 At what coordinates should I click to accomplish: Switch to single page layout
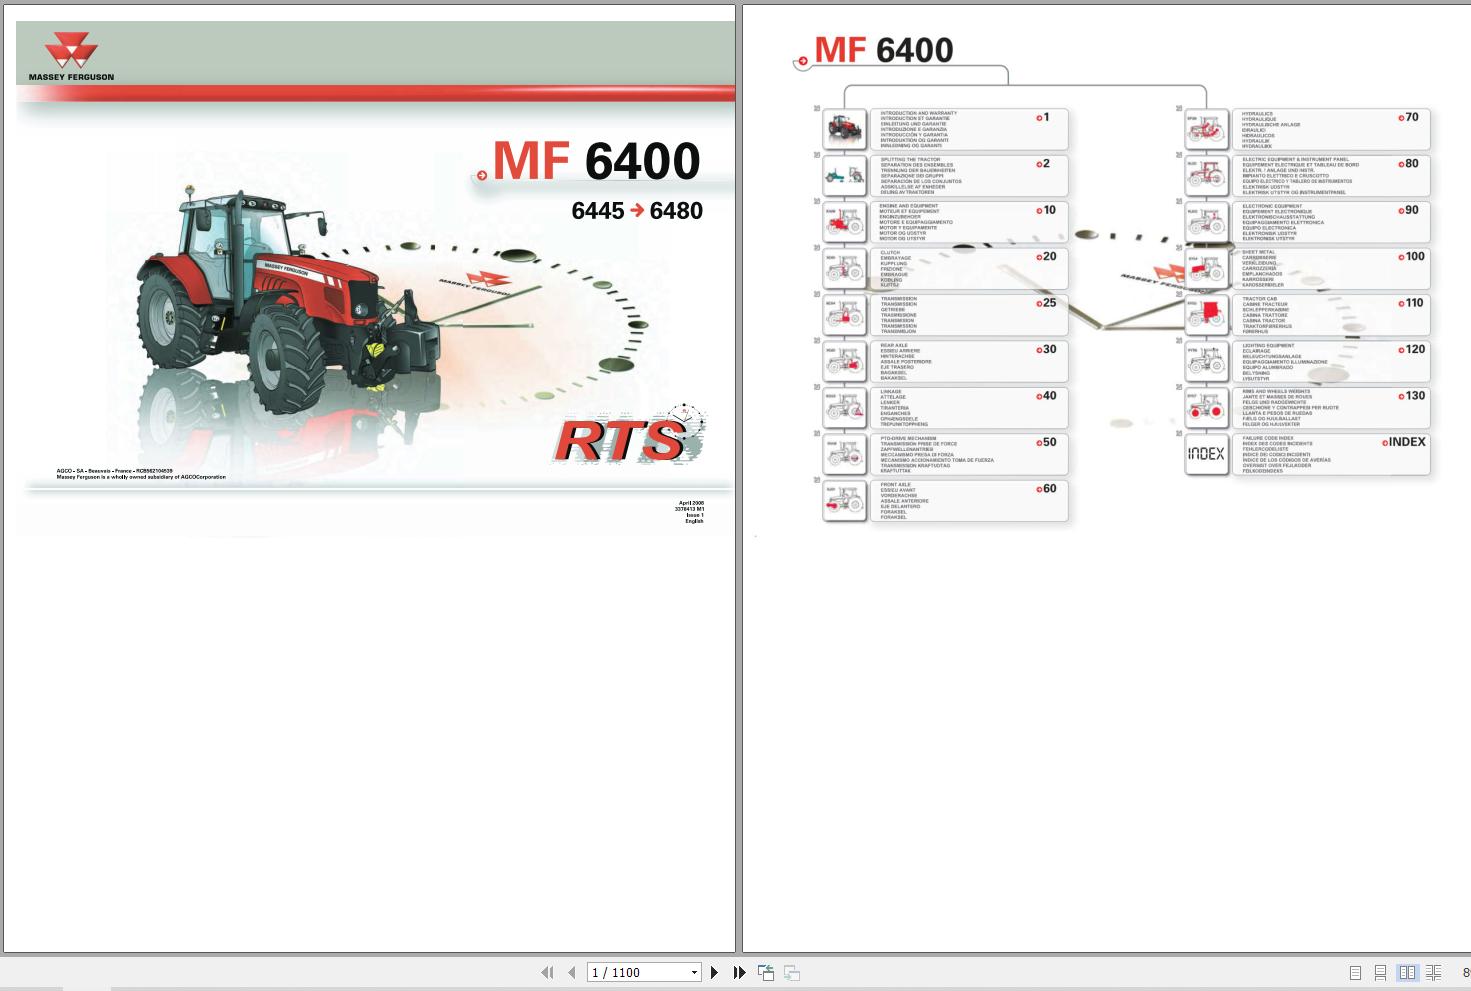coord(1355,972)
